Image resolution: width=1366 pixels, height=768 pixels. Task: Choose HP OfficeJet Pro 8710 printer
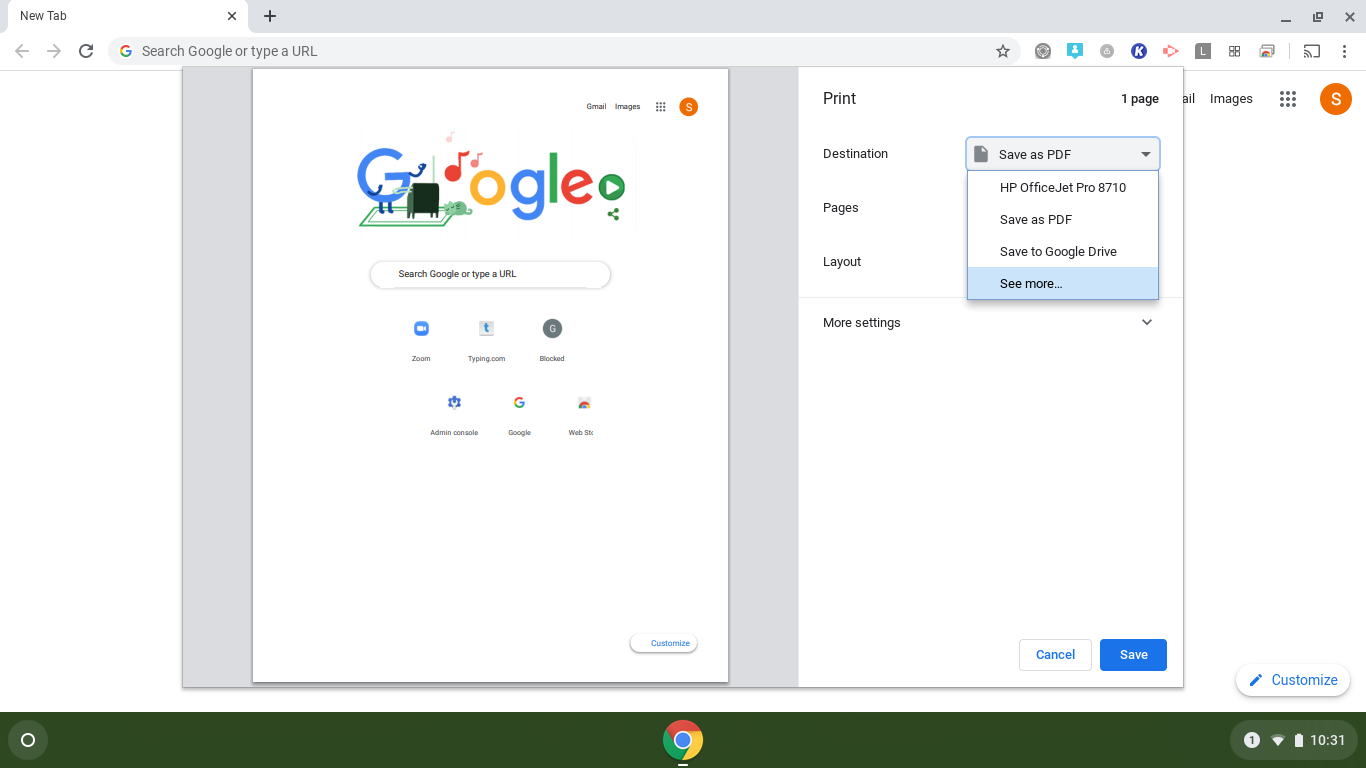click(x=1063, y=187)
